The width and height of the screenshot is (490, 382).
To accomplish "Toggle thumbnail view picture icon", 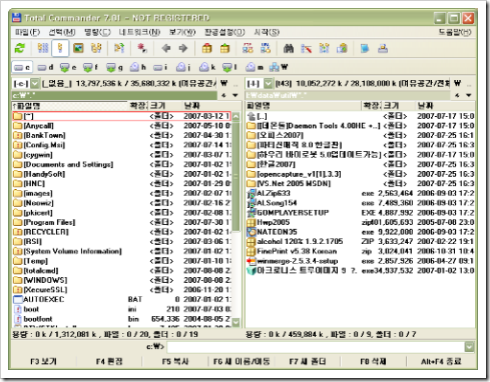I will point(78,48).
